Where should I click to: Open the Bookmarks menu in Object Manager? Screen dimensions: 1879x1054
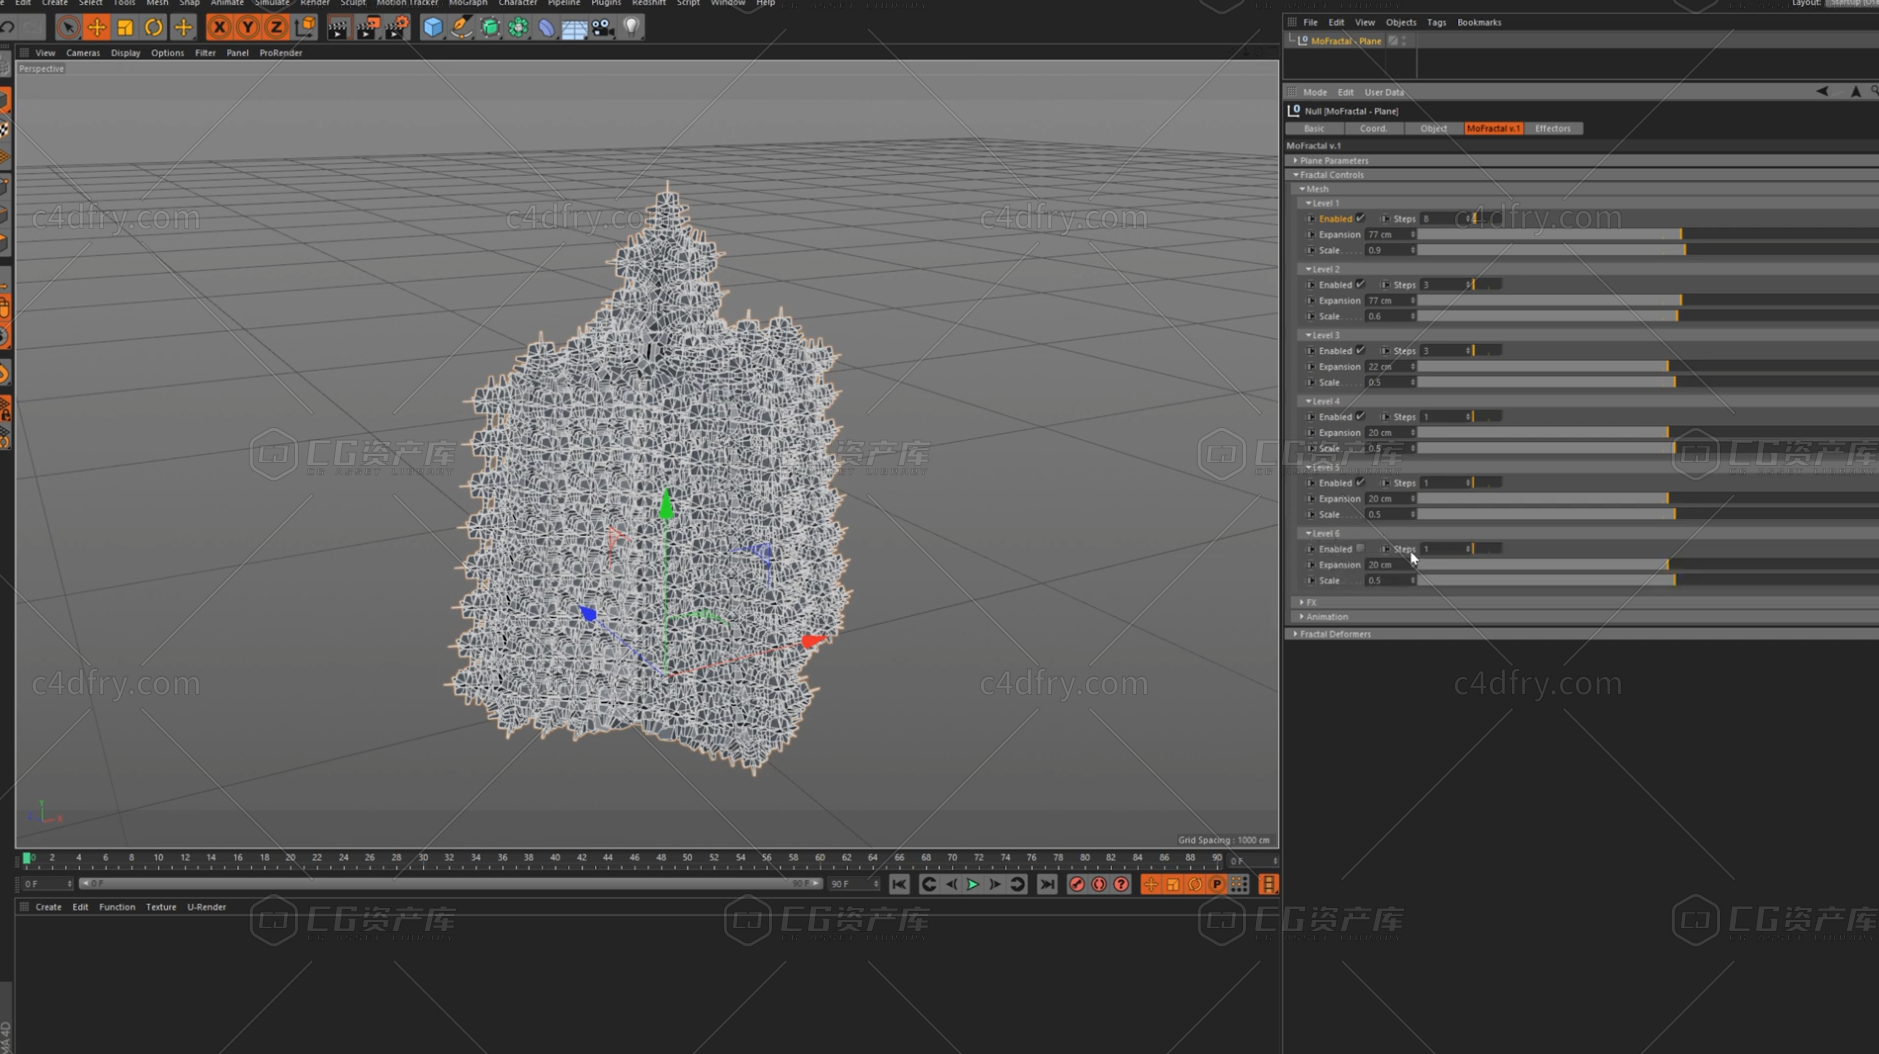1479,22
